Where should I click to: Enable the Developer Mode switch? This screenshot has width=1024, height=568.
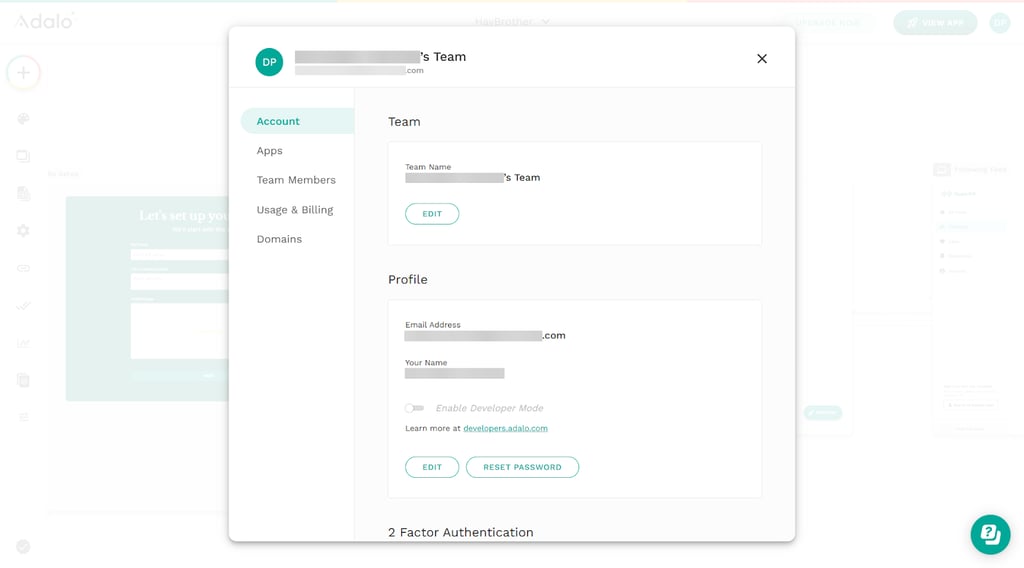(414, 408)
